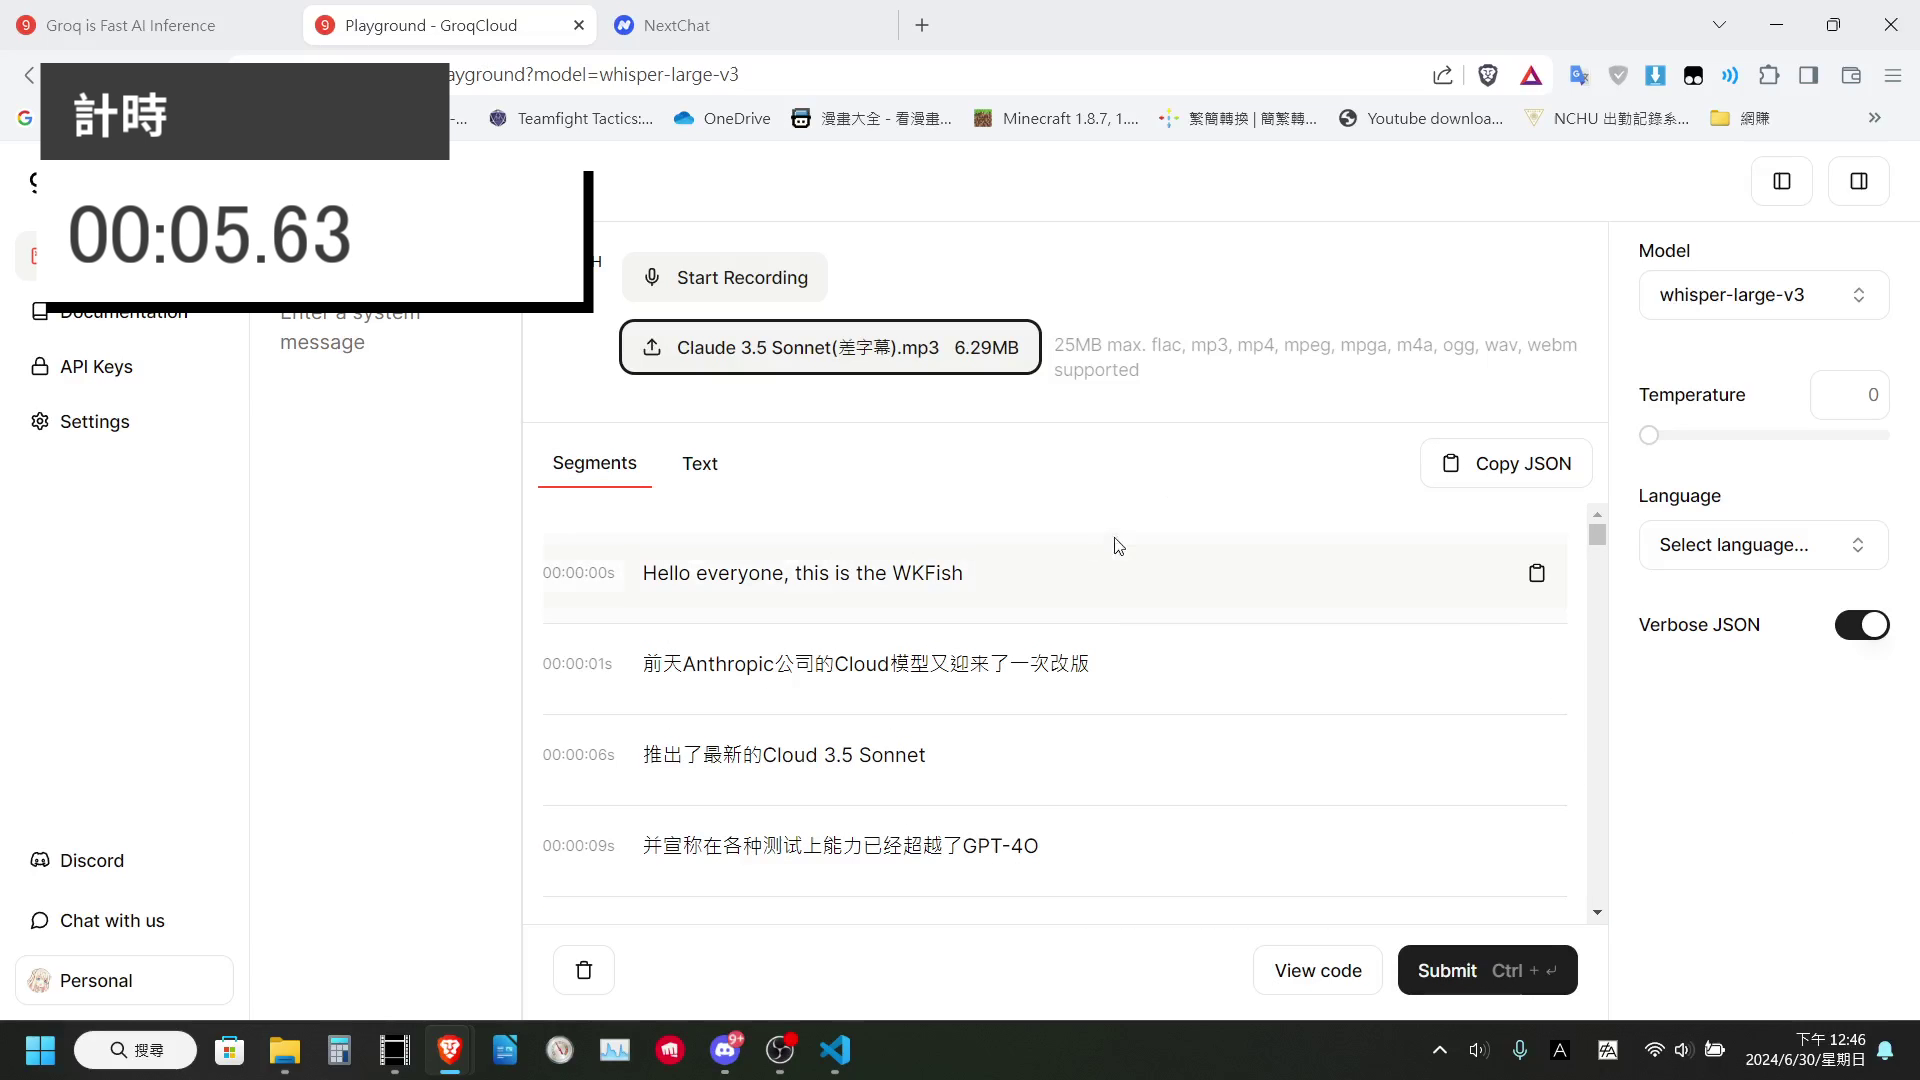This screenshot has height=1080, width=1920.
Task: Open Chat with us link
Action: click(x=112, y=920)
